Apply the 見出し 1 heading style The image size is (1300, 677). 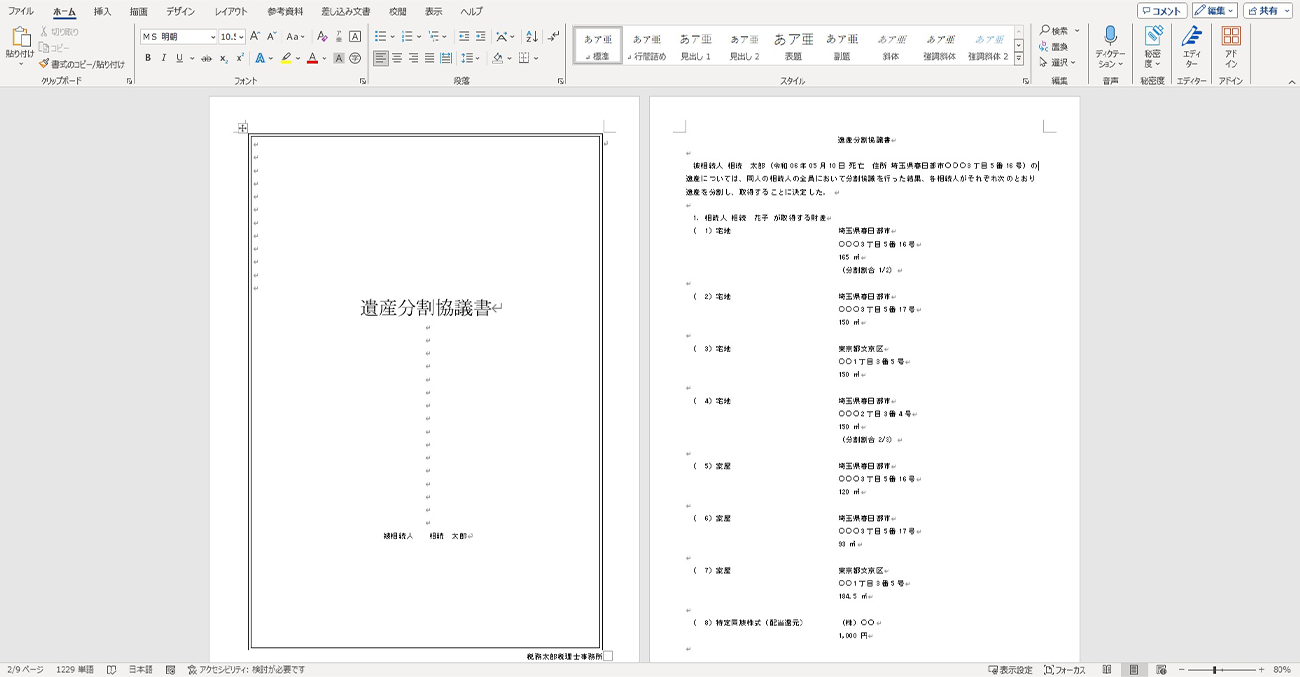(x=695, y=46)
